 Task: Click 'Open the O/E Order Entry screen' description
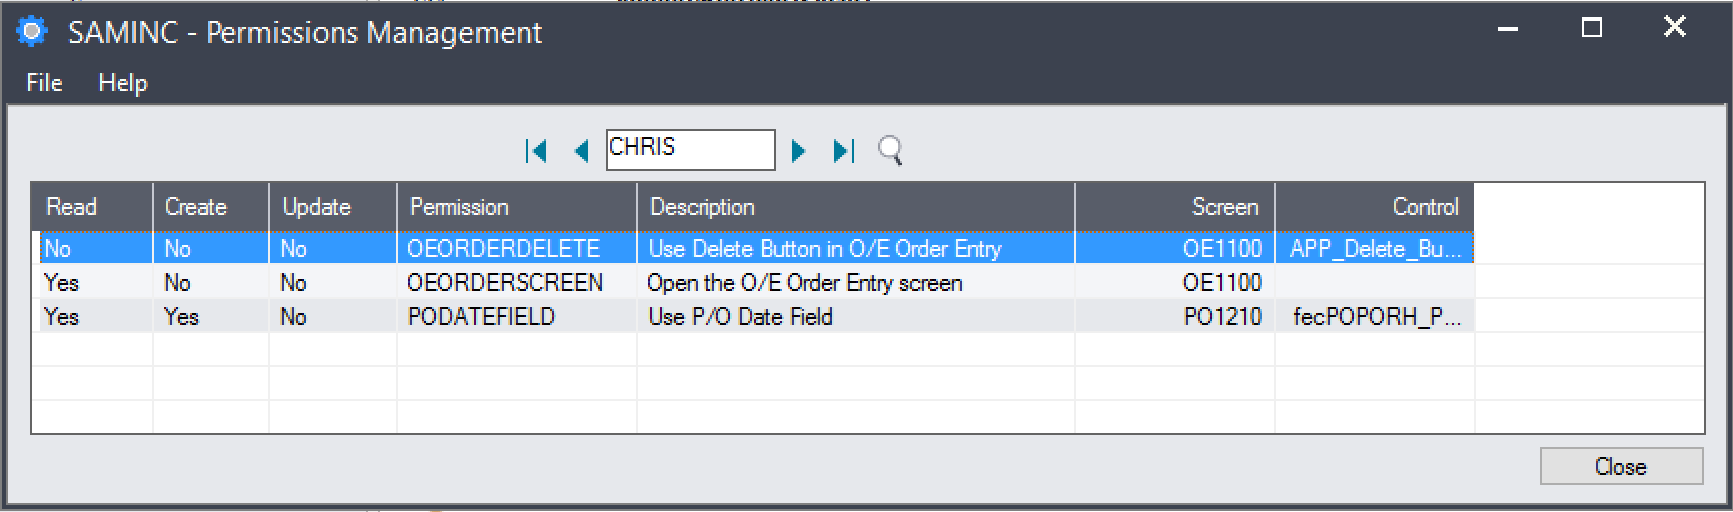click(x=805, y=283)
